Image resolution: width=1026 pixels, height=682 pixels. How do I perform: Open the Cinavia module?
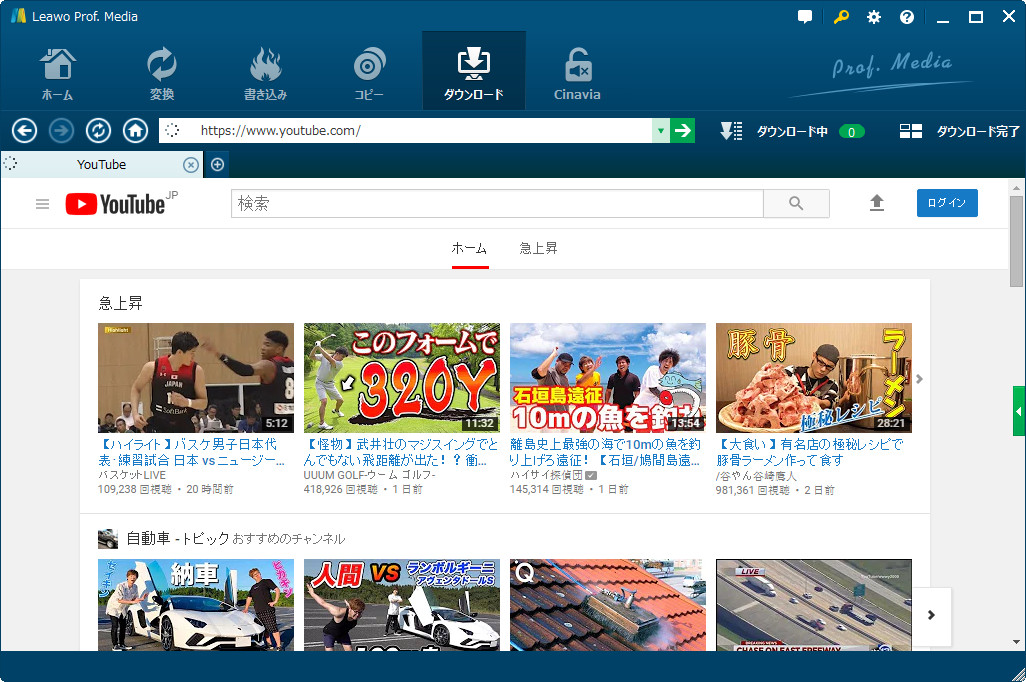coord(577,73)
